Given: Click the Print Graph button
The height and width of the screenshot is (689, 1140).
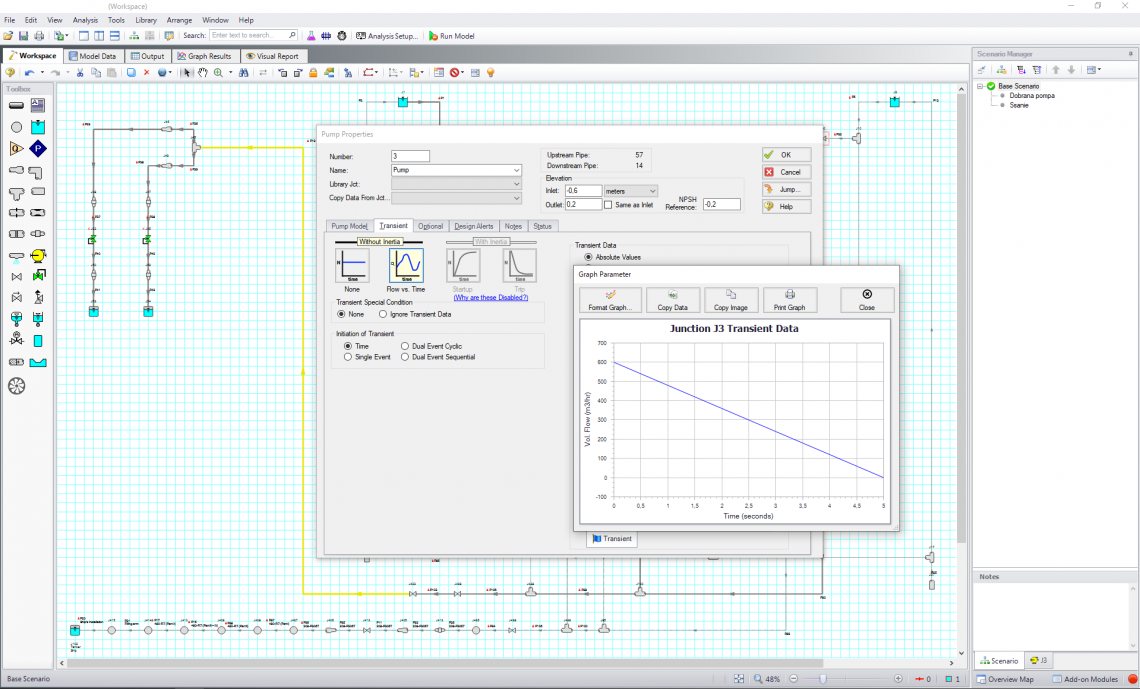Looking at the screenshot, I should pos(790,300).
